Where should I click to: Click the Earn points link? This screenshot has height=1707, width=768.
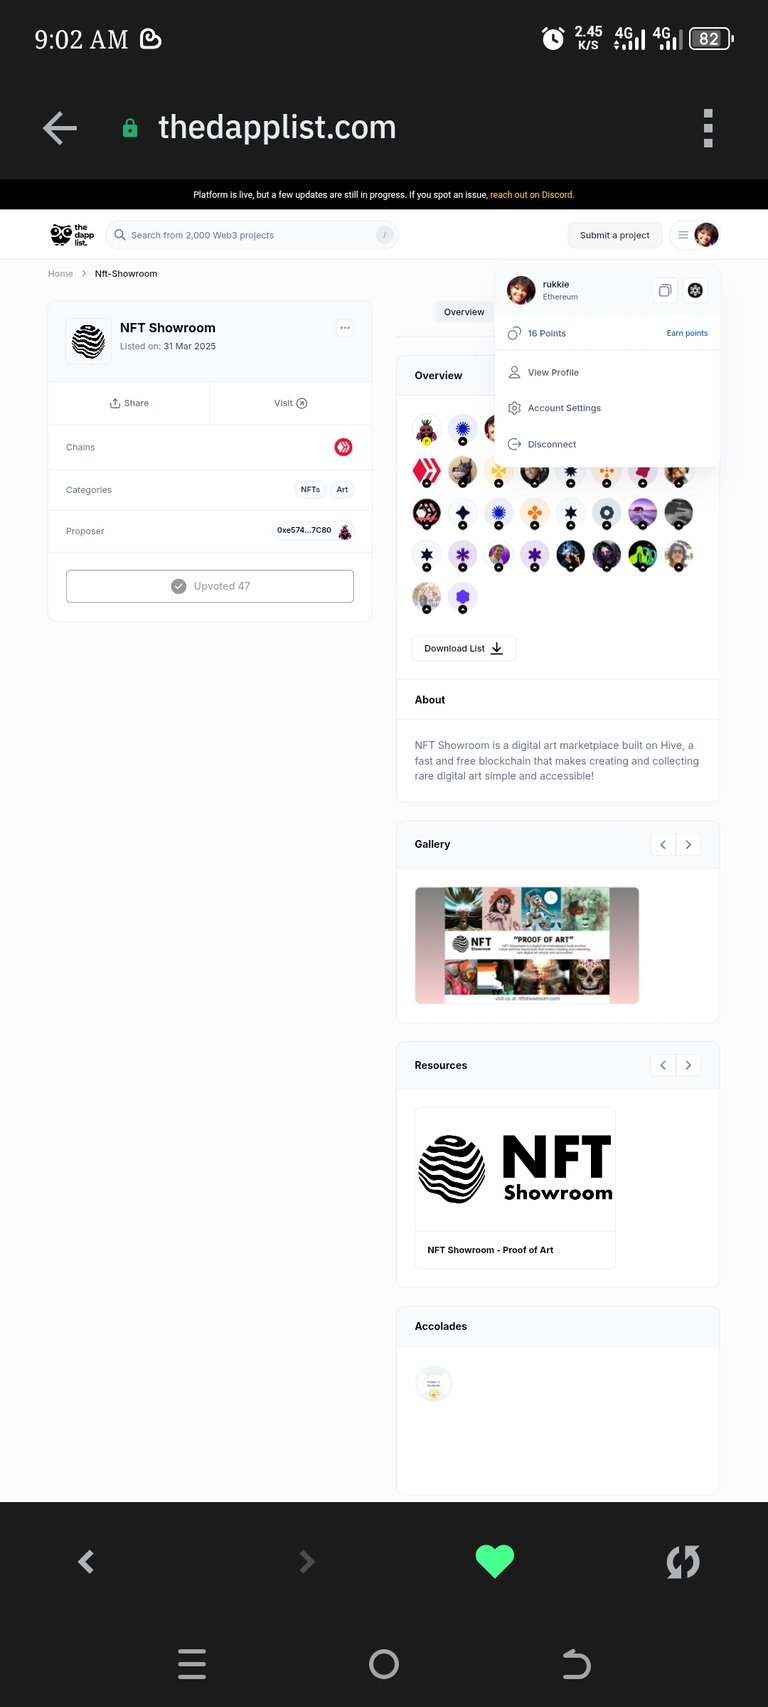pos(687,333)
